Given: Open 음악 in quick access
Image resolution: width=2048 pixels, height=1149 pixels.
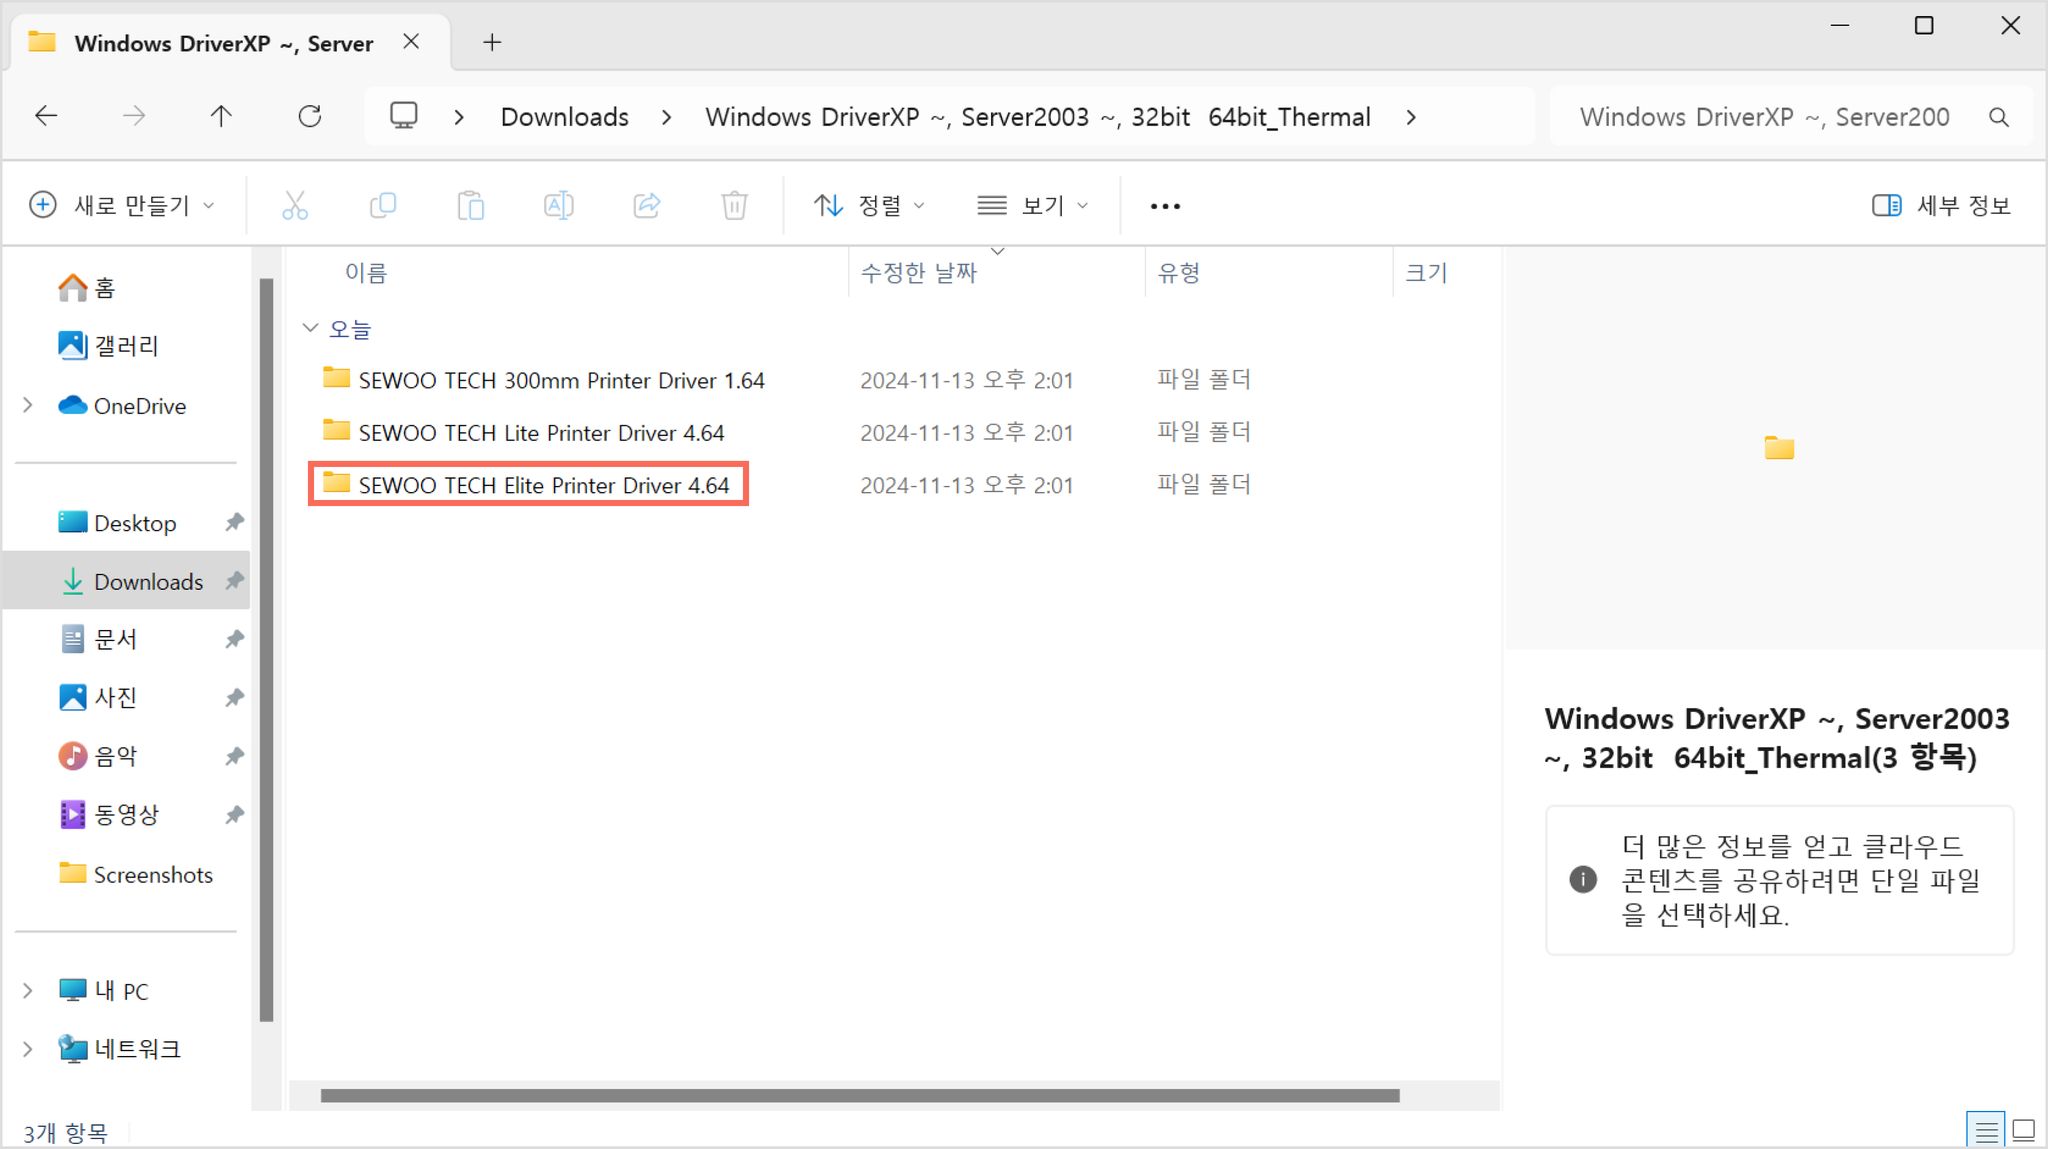Looking at the screenshot, I should [98, 756].
